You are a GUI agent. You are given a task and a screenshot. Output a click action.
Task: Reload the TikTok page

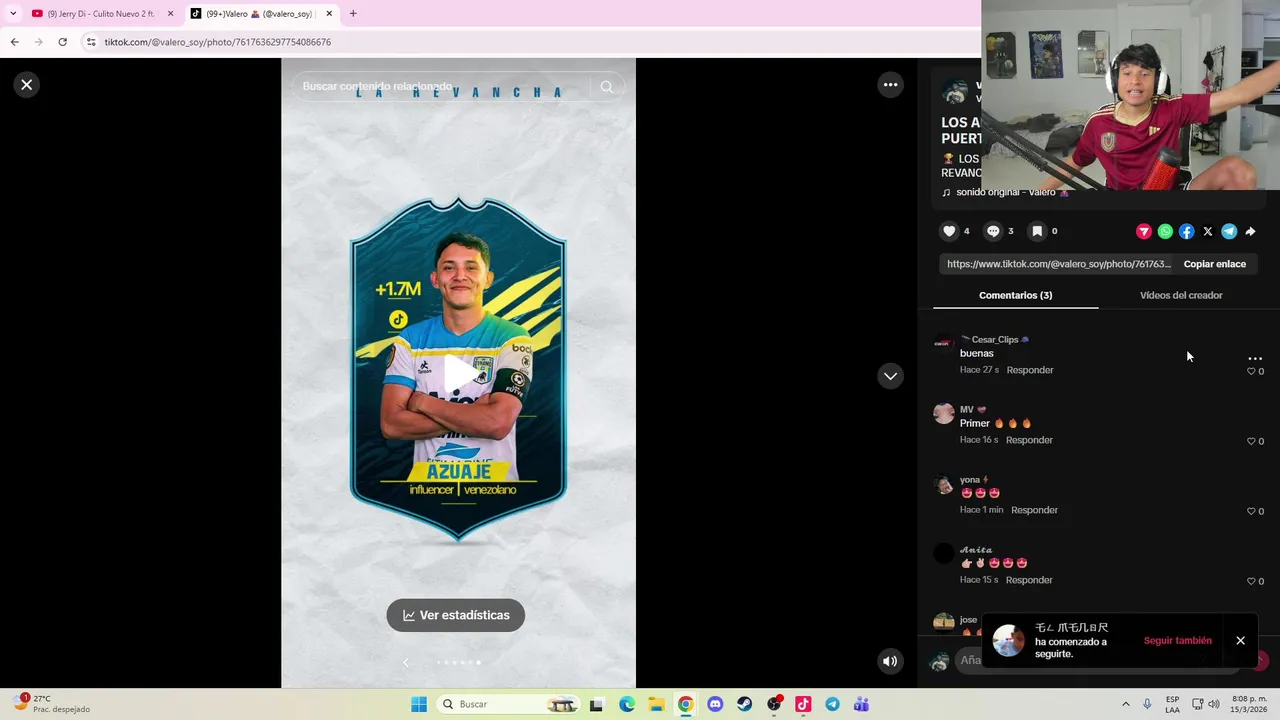click(62, 42)
